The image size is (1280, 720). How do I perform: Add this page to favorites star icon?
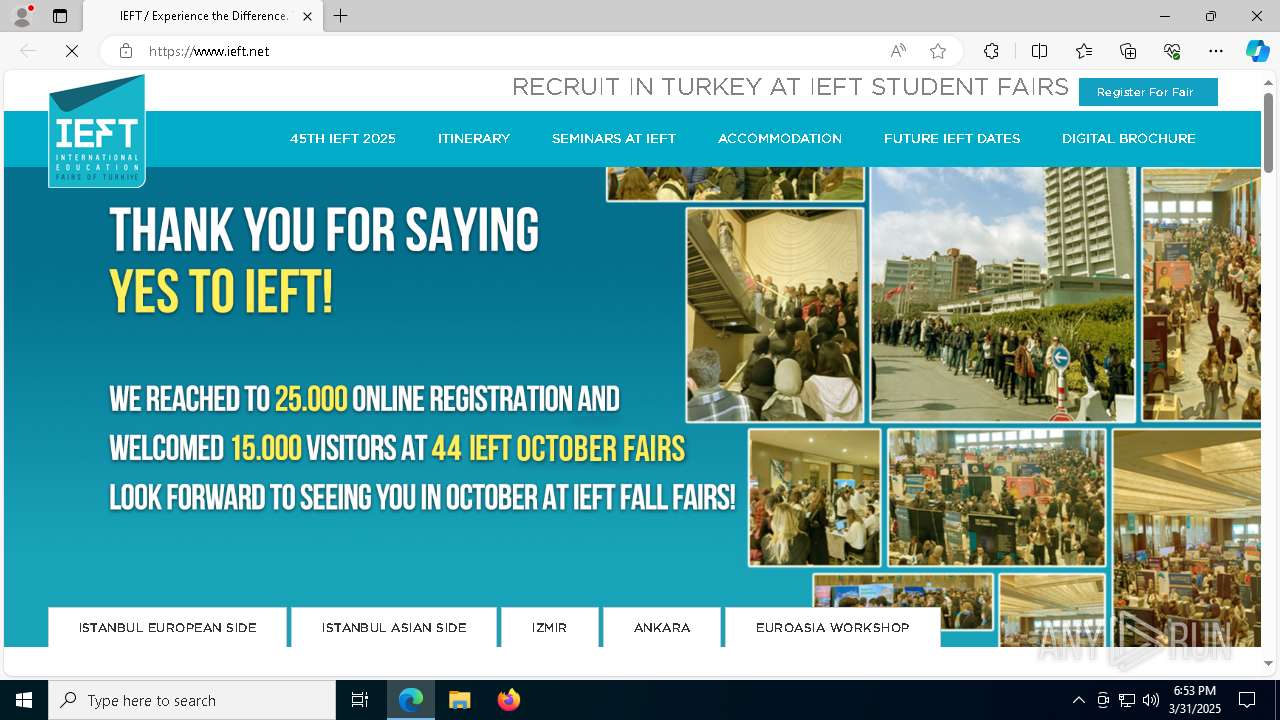(938, 51)
